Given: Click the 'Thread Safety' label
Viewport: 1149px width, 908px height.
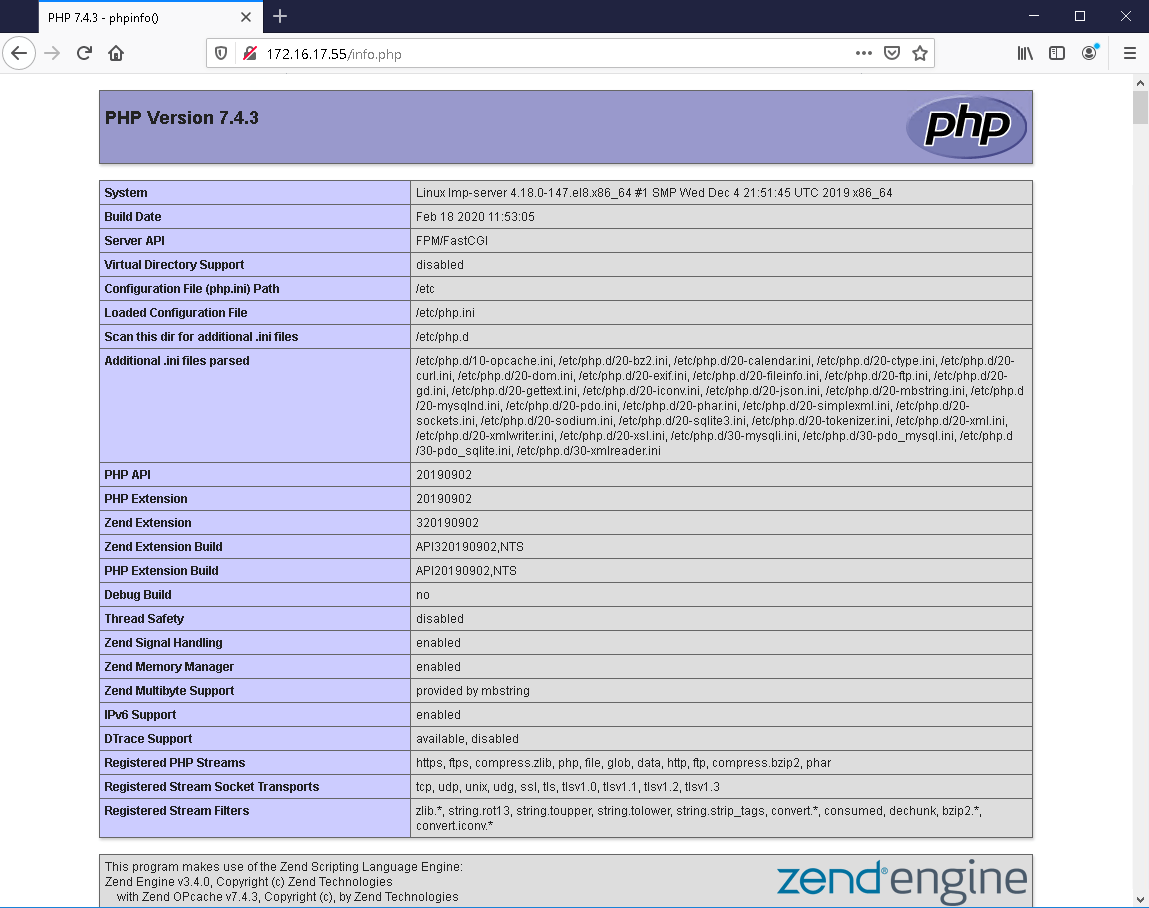Looking at the screenshot, I should pyautogui.click(x=144, y=619).
